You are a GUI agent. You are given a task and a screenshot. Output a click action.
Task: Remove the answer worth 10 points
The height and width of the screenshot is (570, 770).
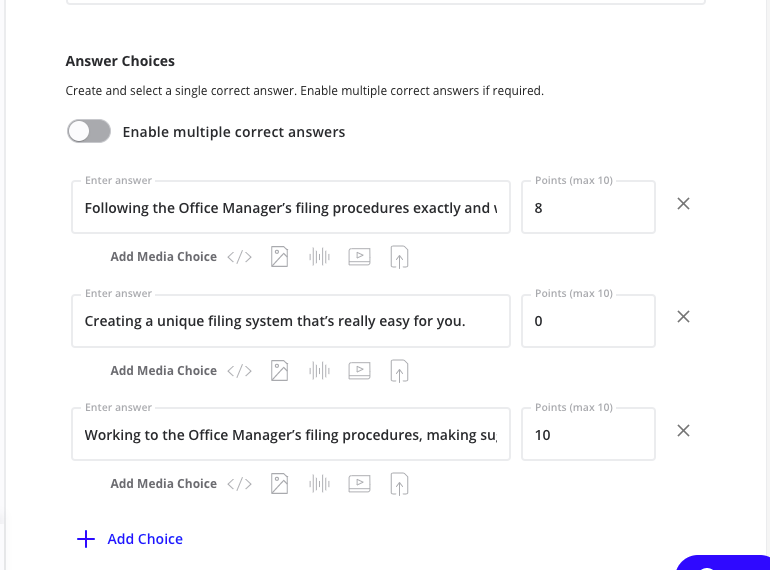684,431
